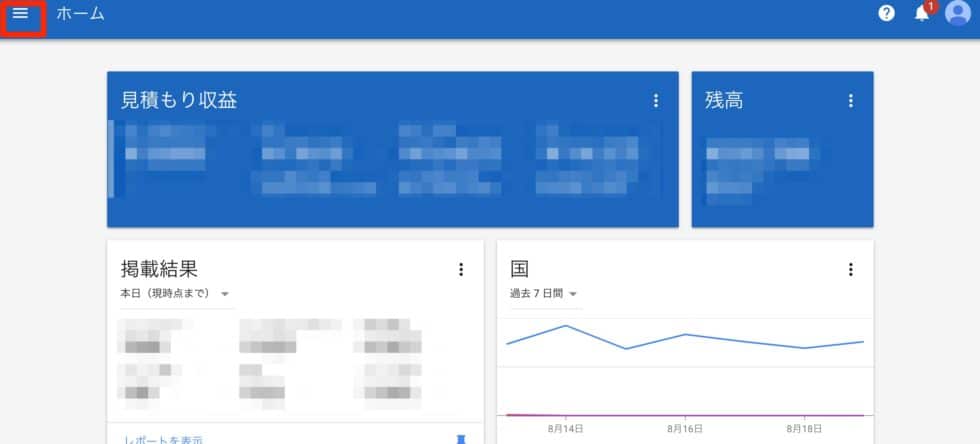
Task: Click the ホーム page title
Action: coord(80,14)
